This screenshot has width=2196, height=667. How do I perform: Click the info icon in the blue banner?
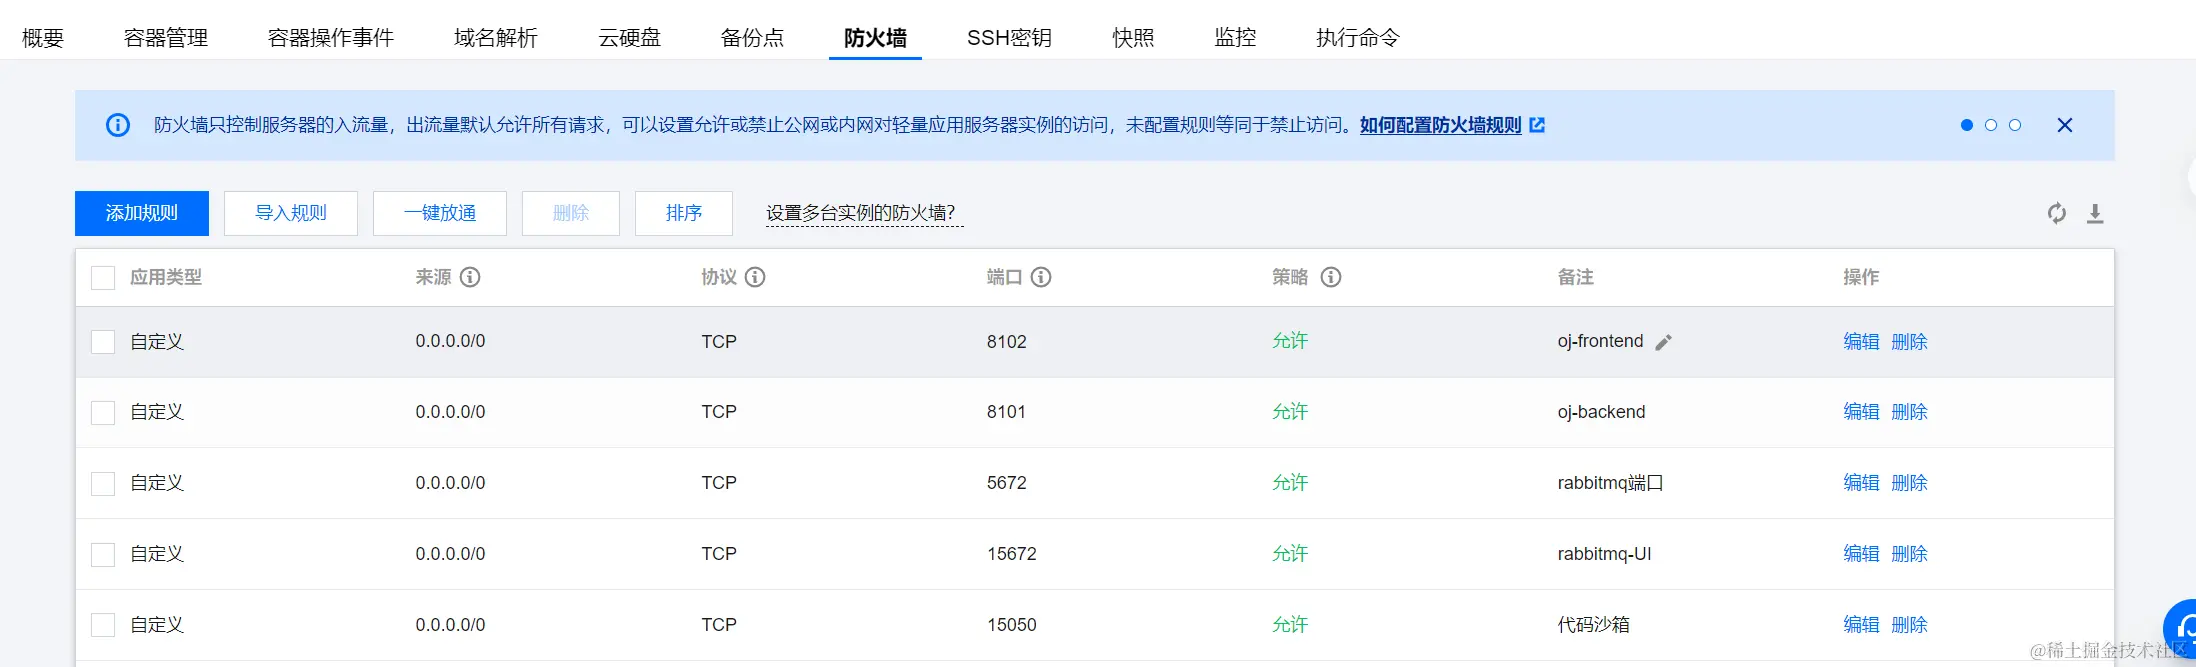coord(118,125)
